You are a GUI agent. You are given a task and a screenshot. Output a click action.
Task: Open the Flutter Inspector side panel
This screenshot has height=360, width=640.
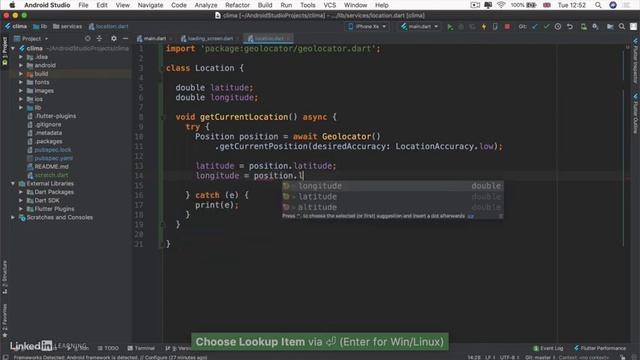tap(636, 61)
